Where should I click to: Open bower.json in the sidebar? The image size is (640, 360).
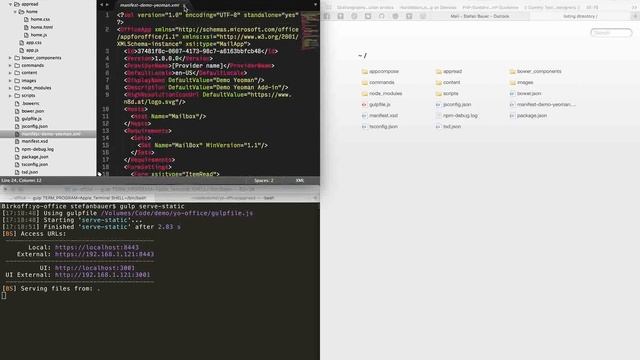point(33,111)
